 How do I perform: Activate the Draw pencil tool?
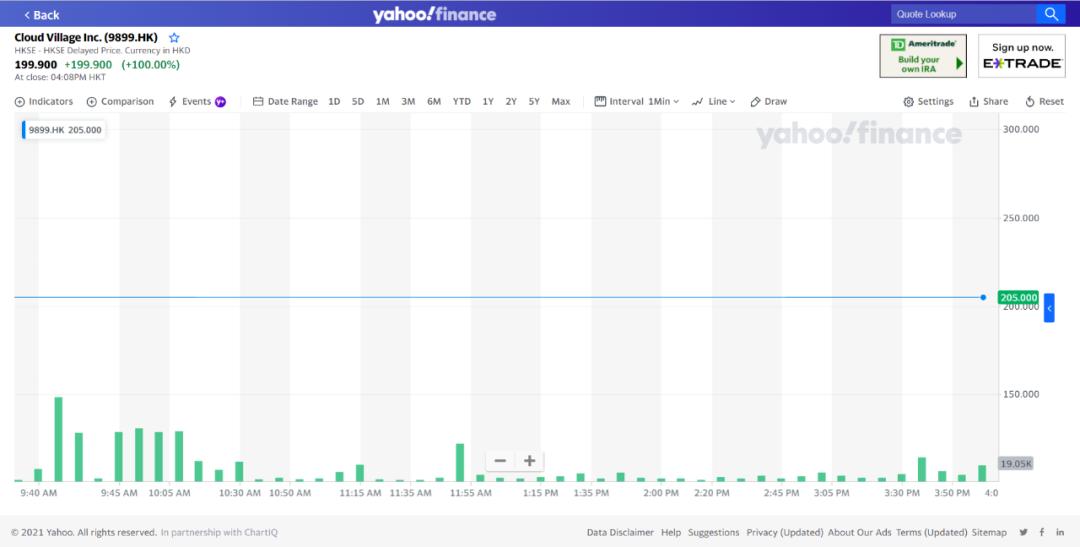tap(768, 102)
